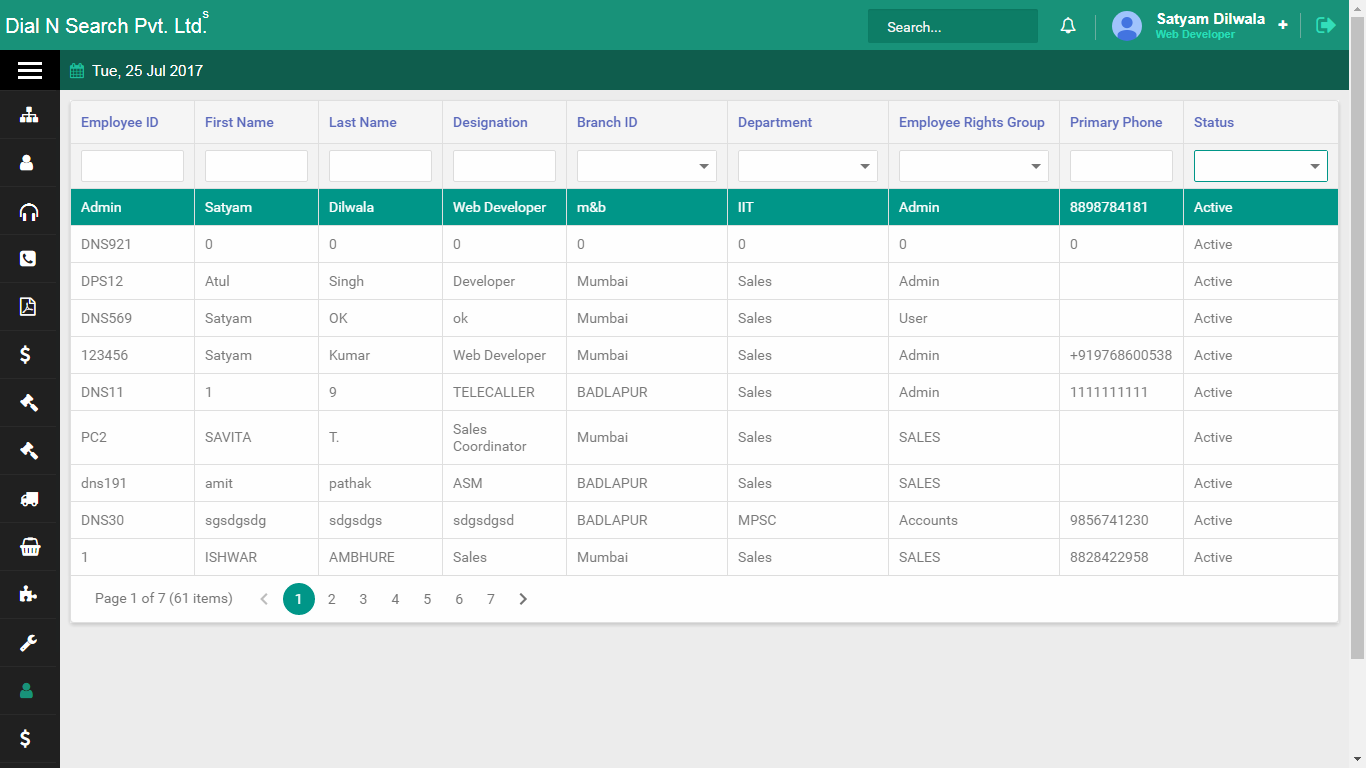This screenshot has height=768, width=1366.
Task: Go to page 3
Action: pyautogui.click(x=363, y=599)
